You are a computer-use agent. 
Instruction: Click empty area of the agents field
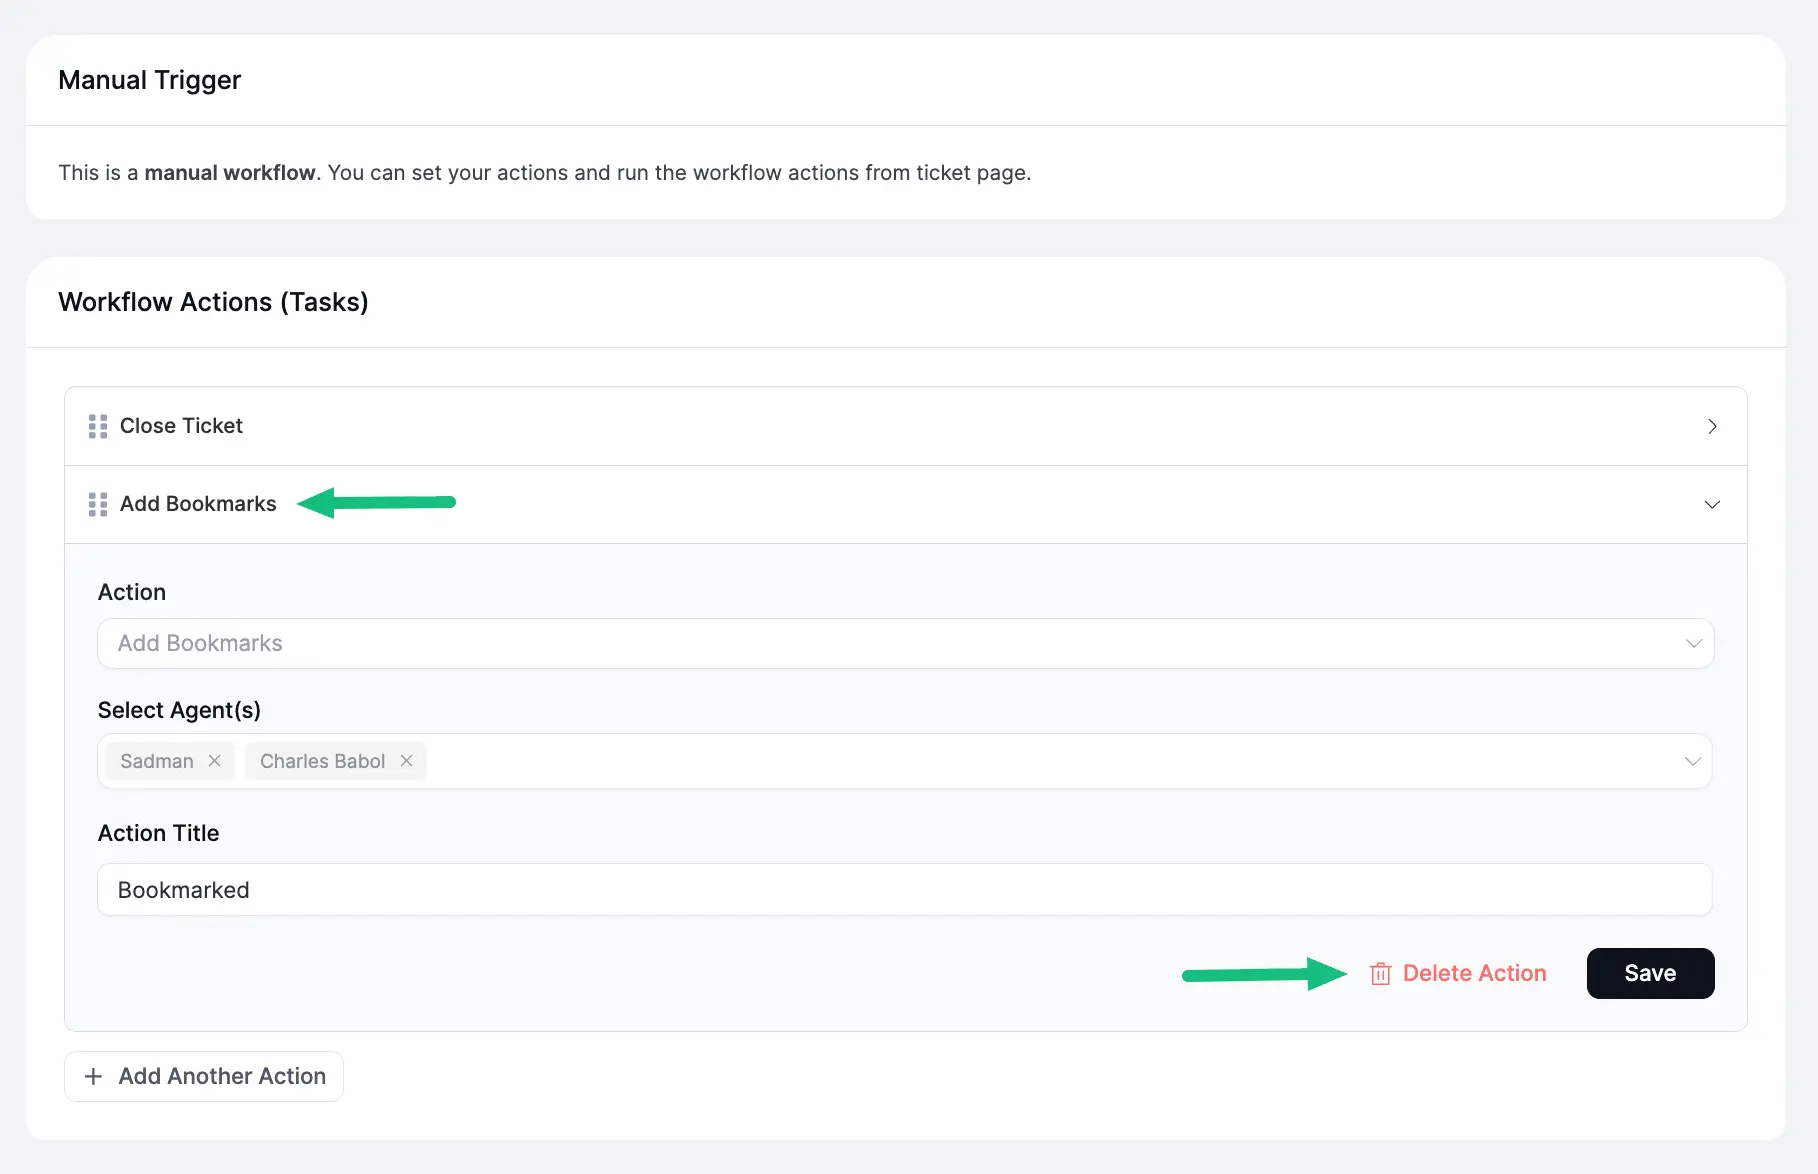1000,761
